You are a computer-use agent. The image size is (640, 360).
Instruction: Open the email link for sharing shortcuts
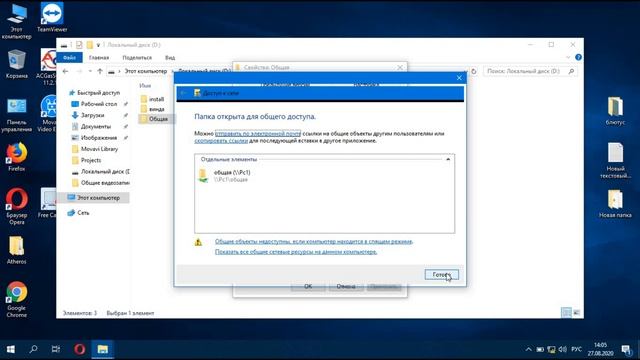pos(258,133)
